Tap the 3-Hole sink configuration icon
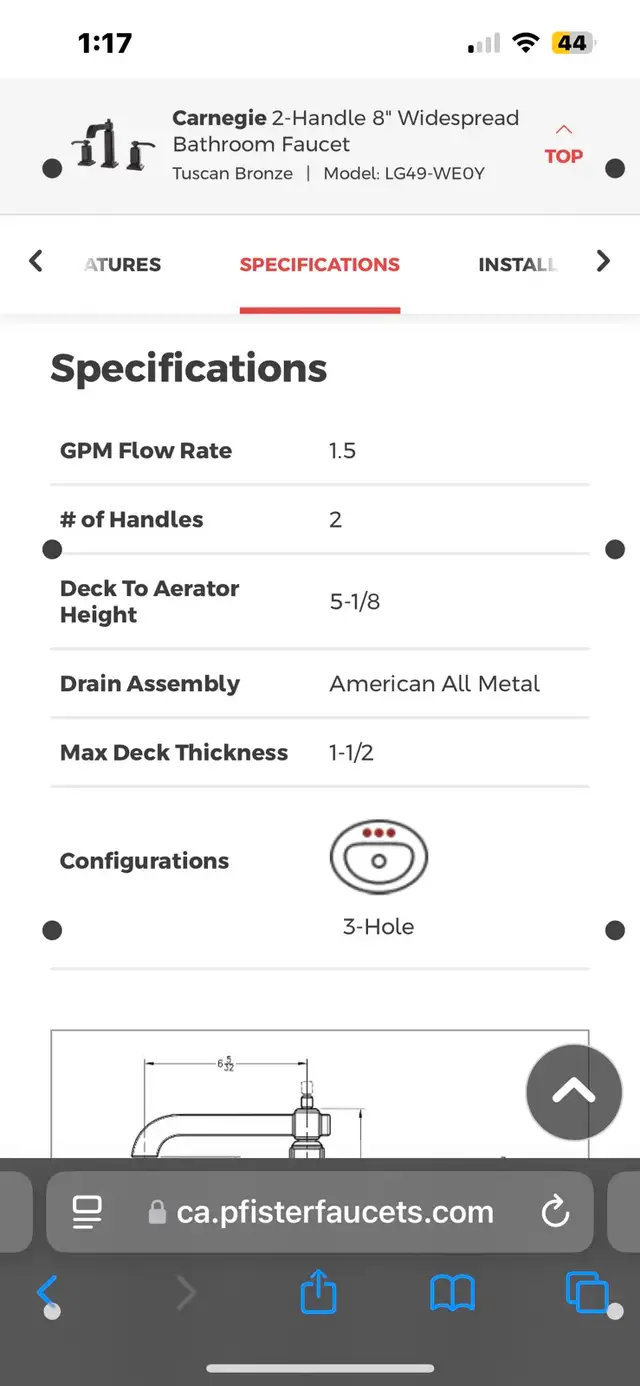 click(378, 858)
